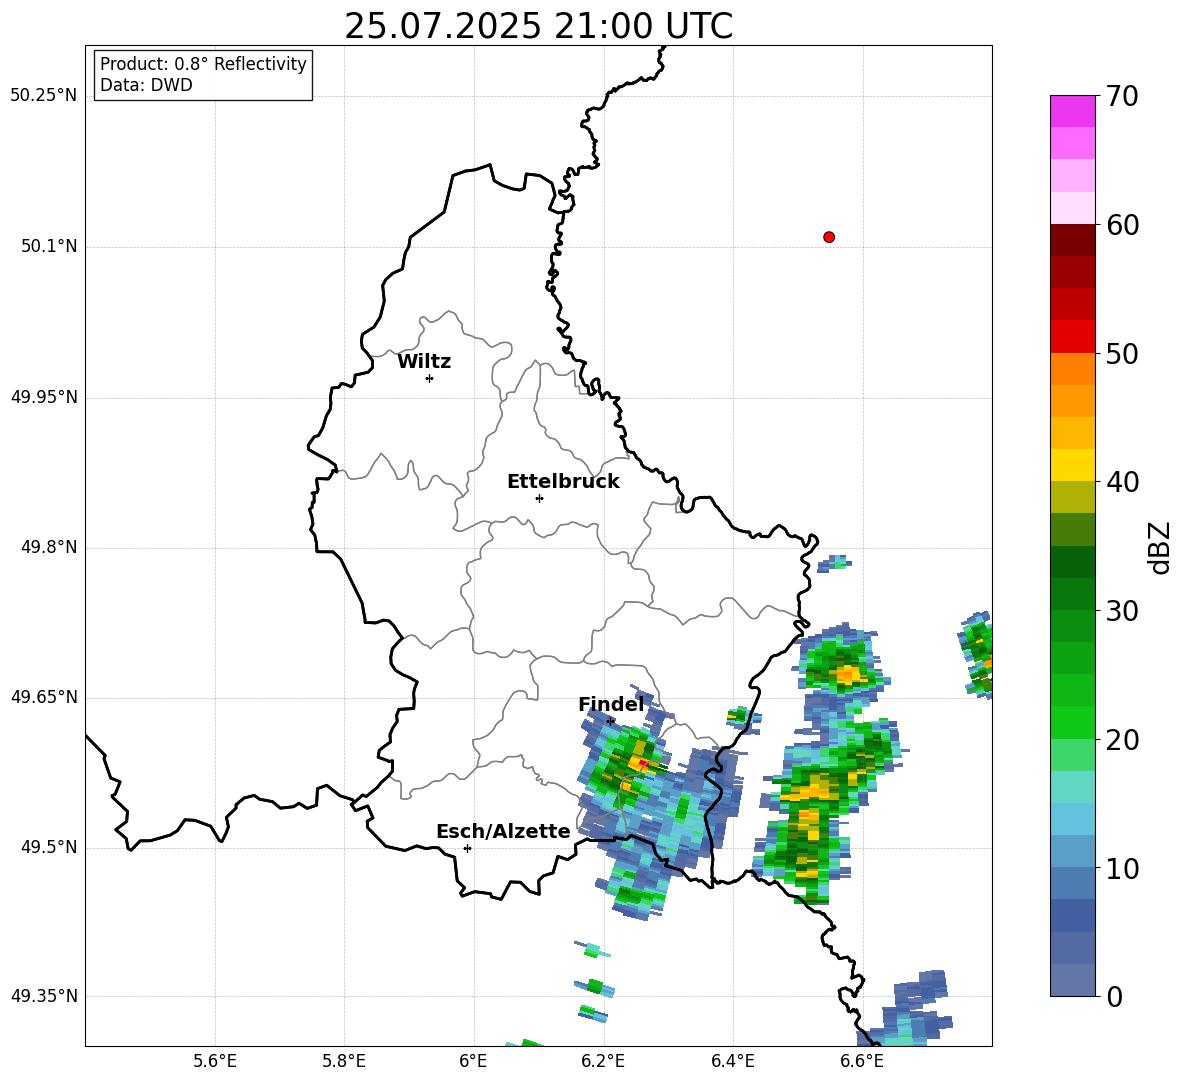Click the 0 tick on colorbar
Image resolution: width=1184 pixels, height=1081 pixels.
[x=1114, y=996]
